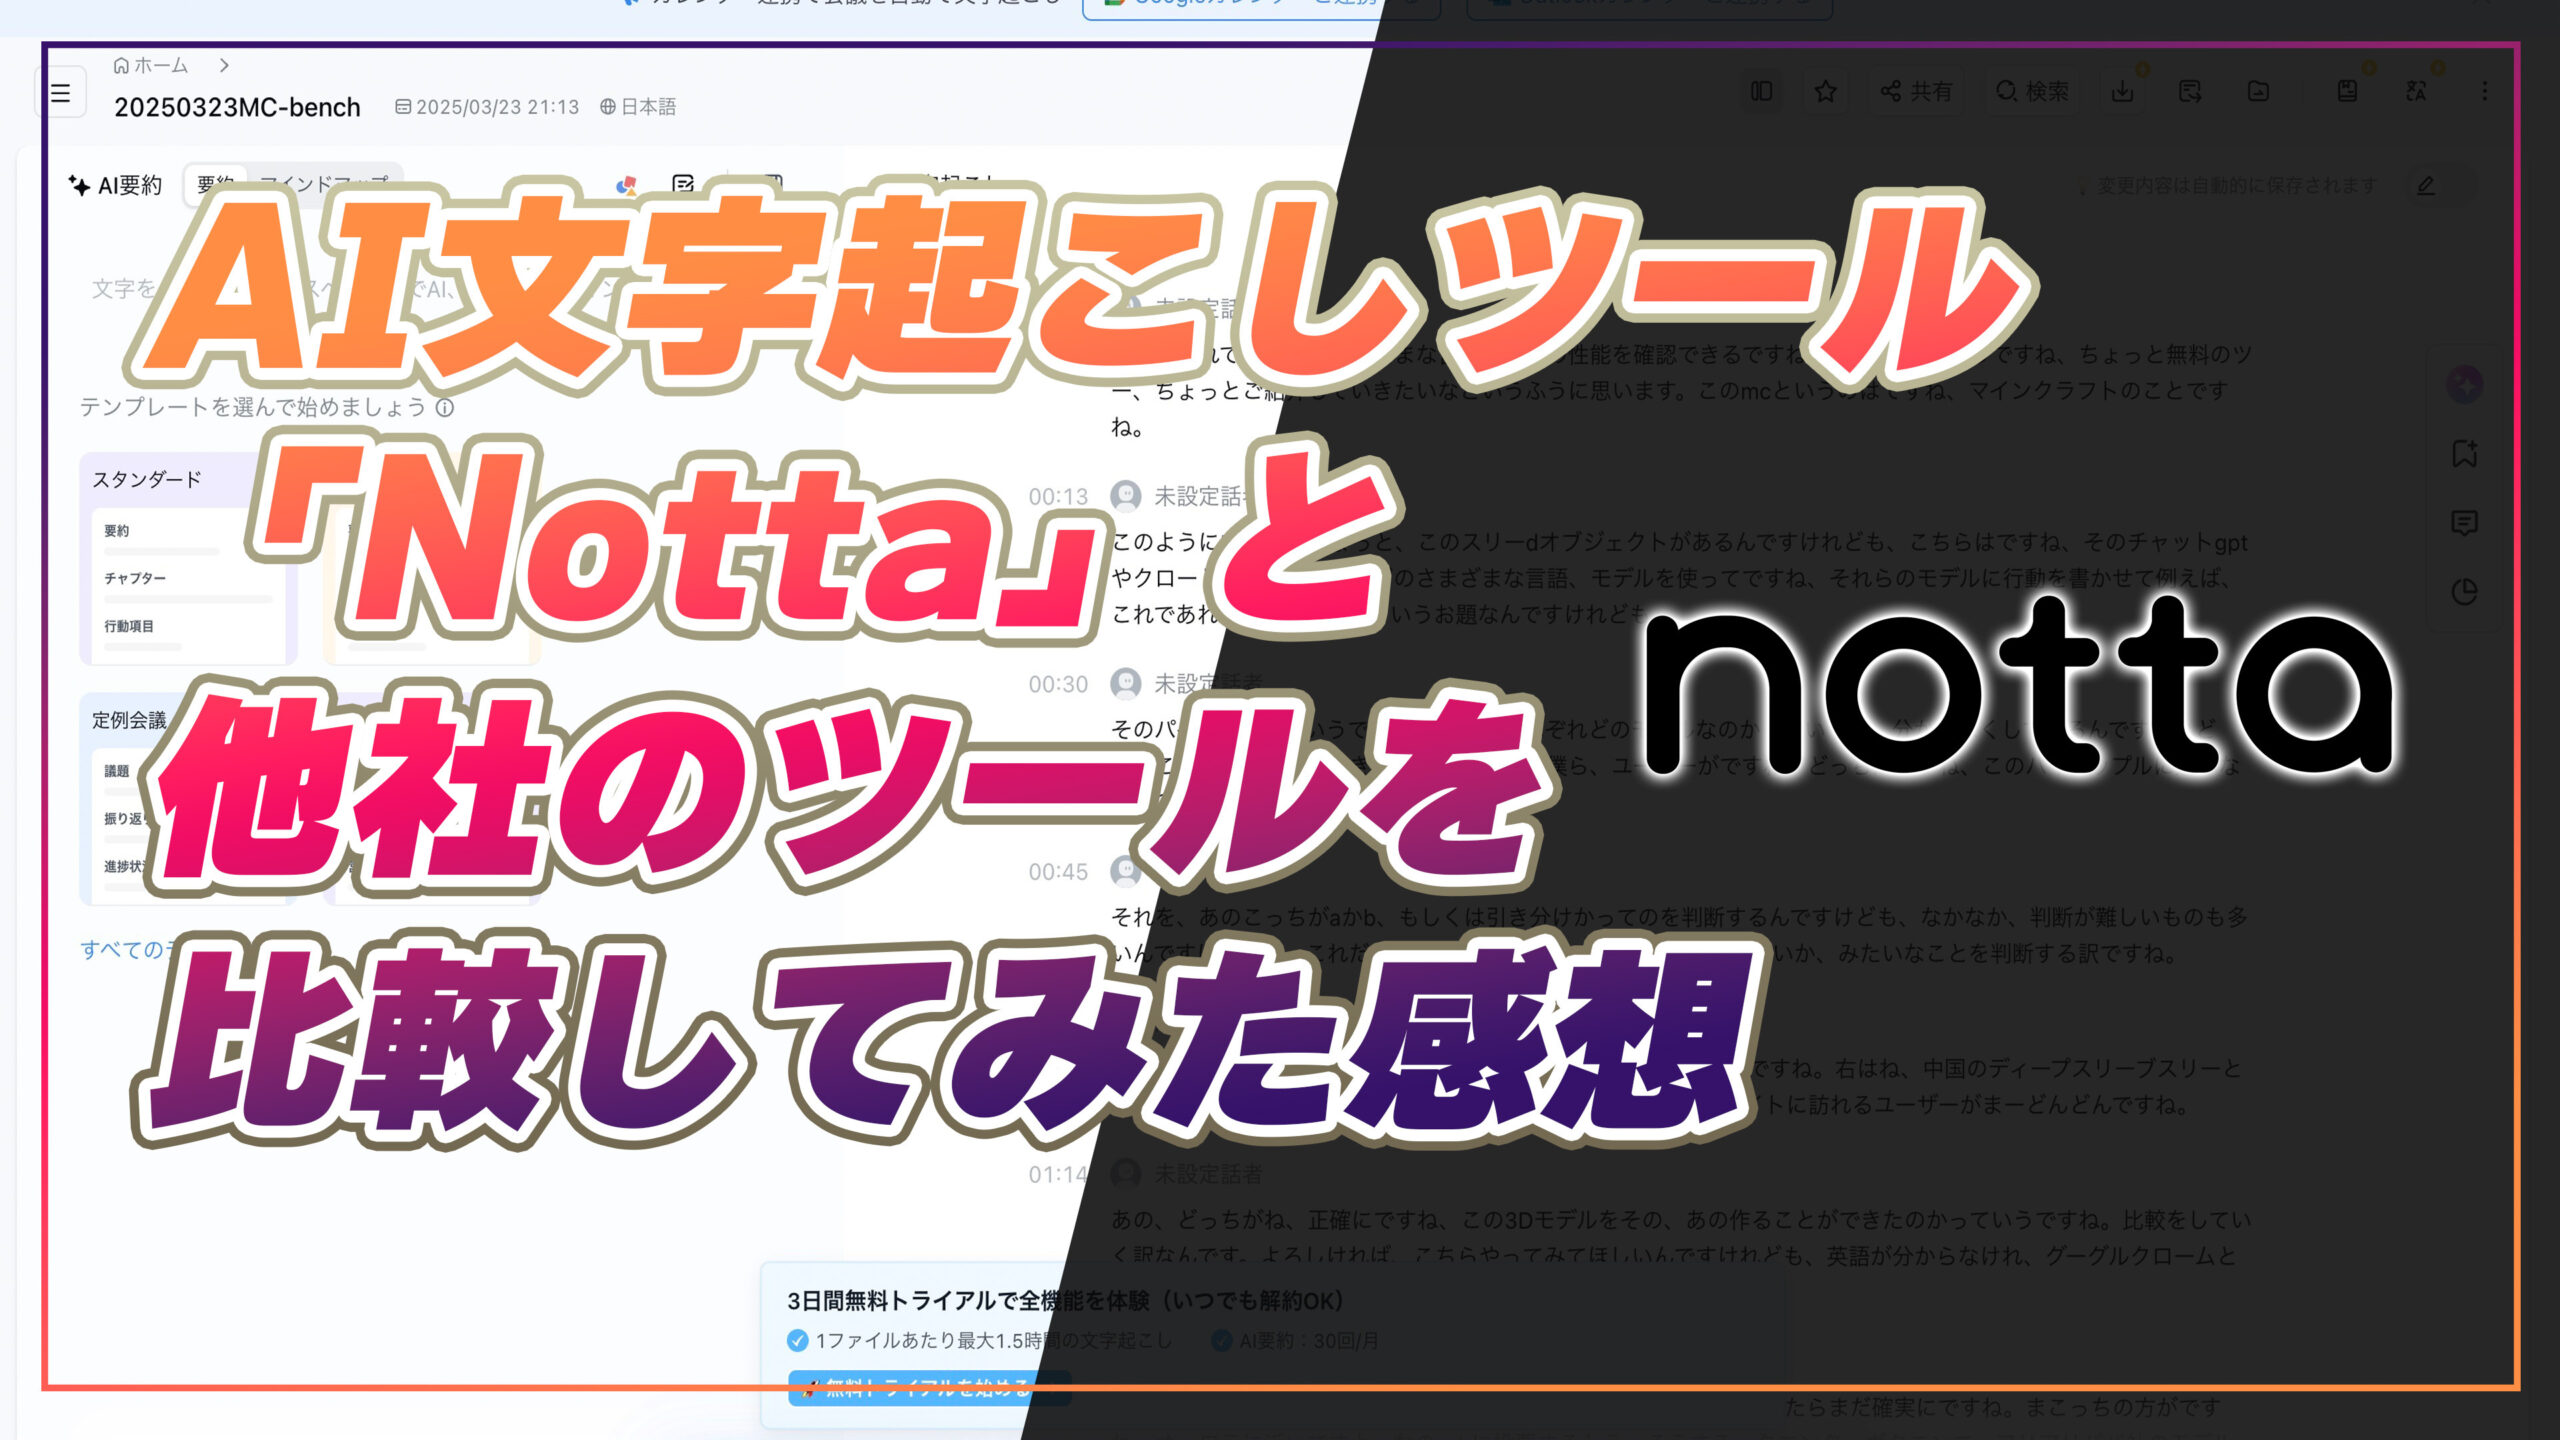Click the 未設定話者 speaker label at 01:14

pyautogui.click(x=1208, y=1174)
